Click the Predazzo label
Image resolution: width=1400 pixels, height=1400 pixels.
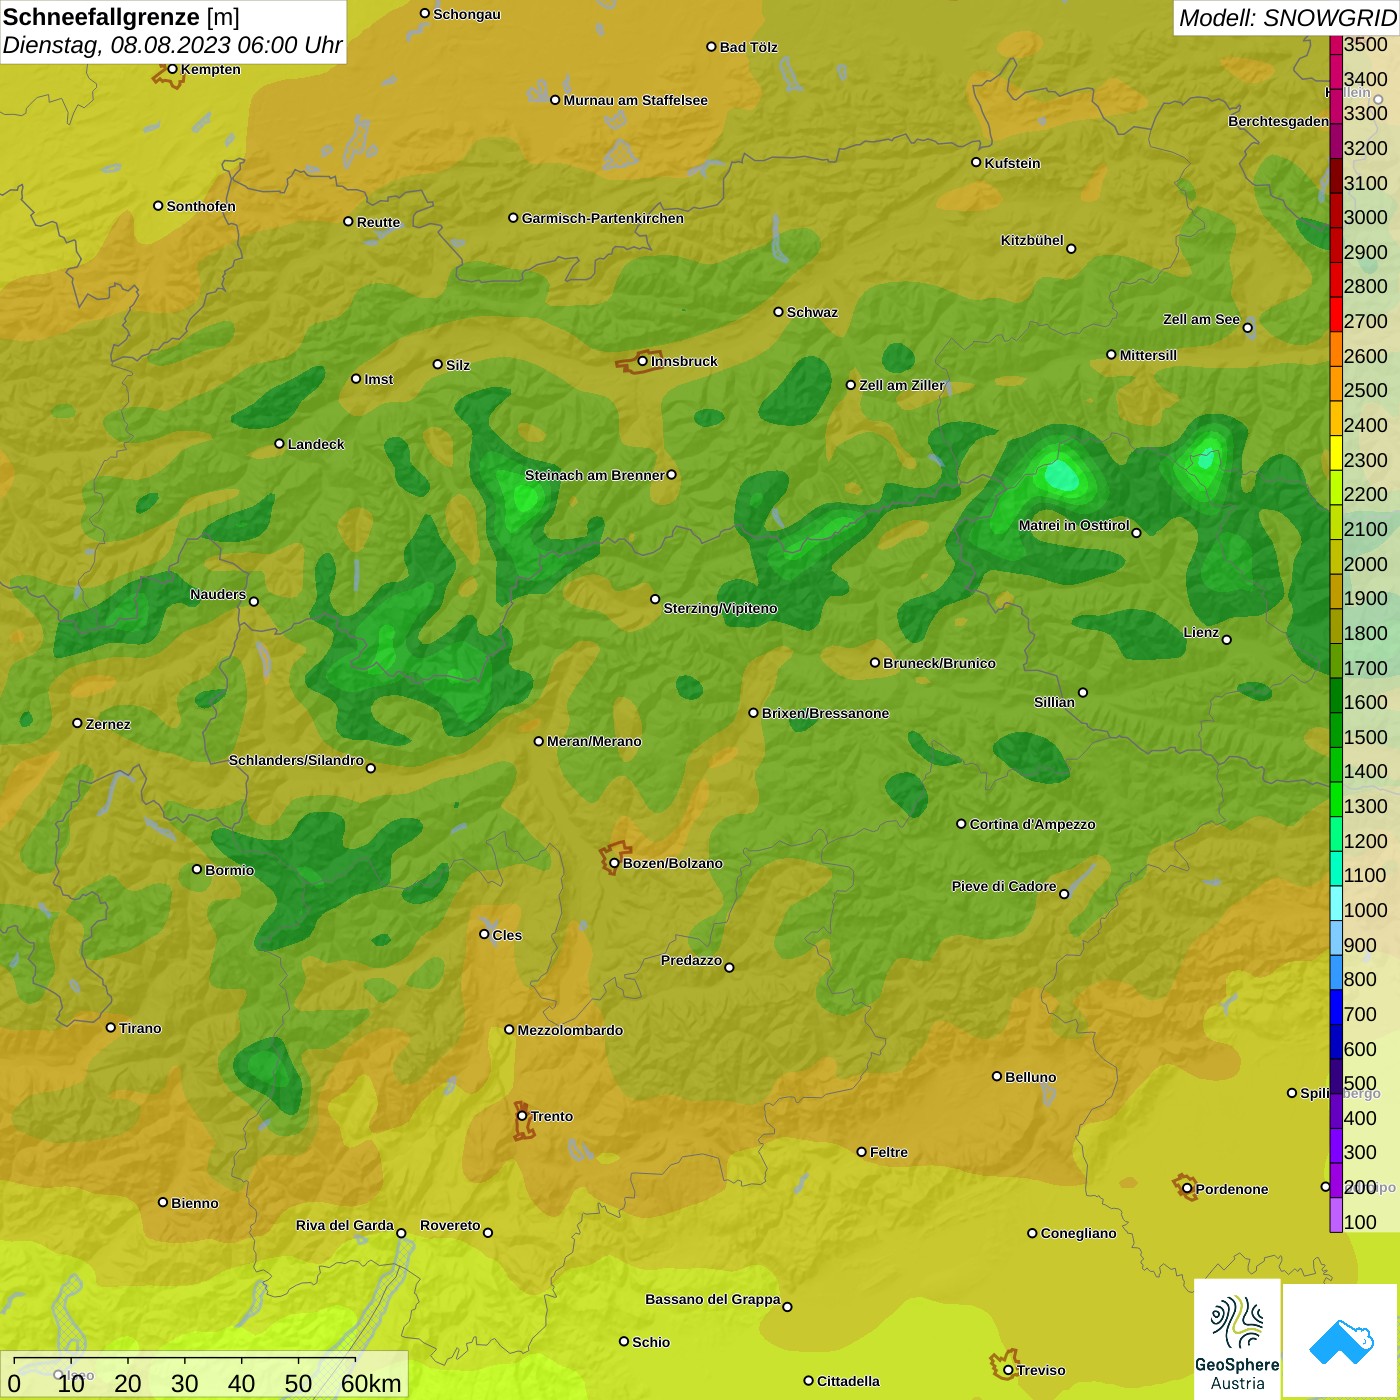[691, 960]
